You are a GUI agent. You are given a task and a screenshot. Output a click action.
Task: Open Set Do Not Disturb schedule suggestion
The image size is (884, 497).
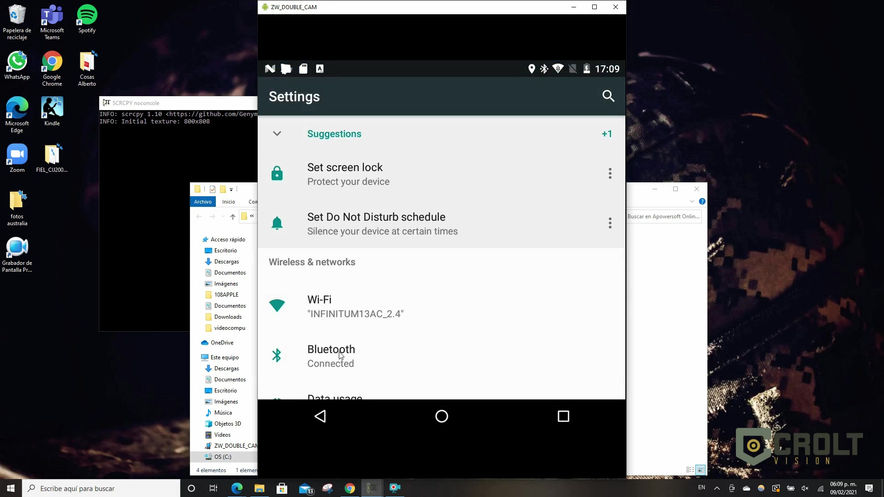click(441, 223)
